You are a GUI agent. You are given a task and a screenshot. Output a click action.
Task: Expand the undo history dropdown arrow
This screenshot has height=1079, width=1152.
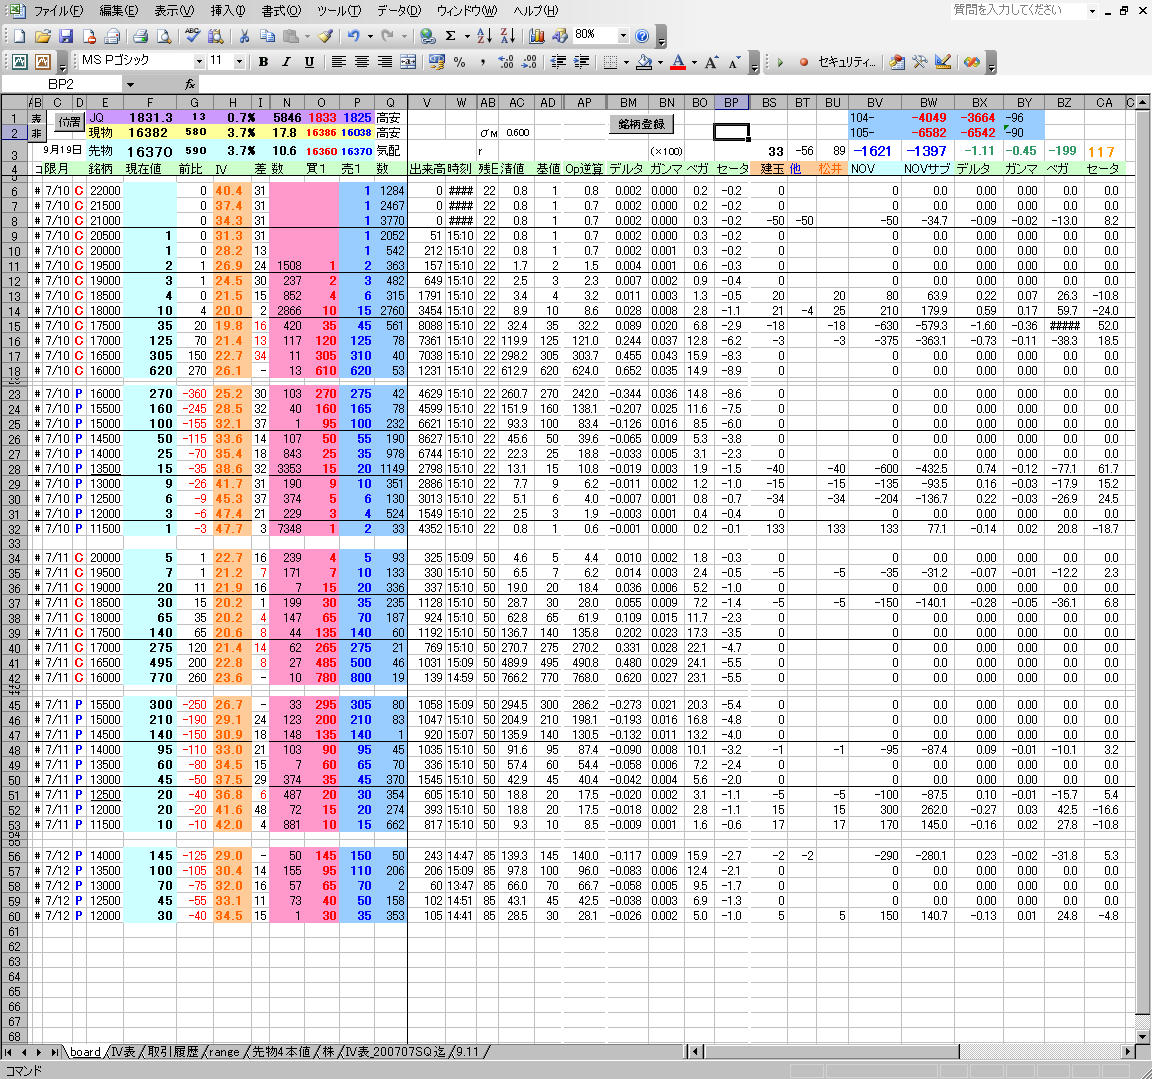coord(370,36)
